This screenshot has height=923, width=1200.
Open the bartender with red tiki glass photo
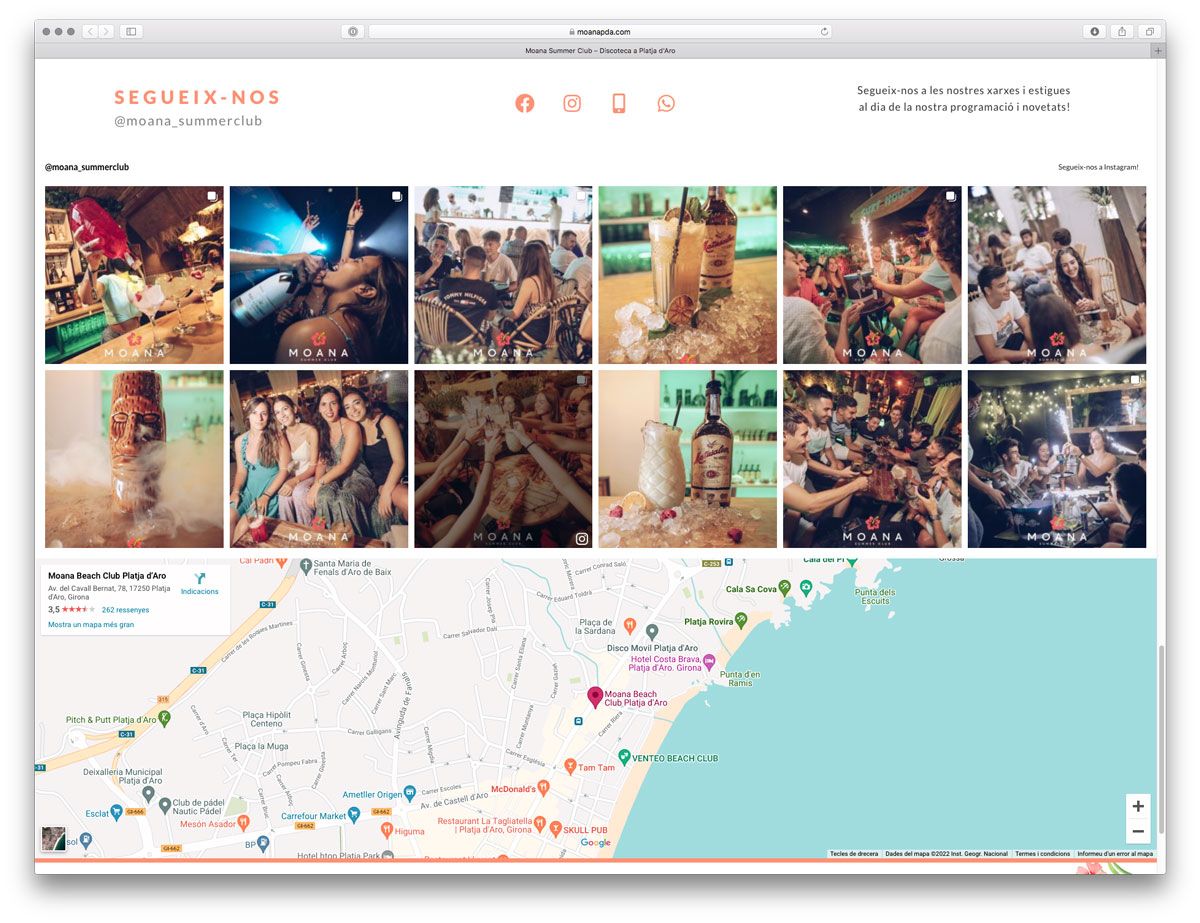[x=134, y=275]
